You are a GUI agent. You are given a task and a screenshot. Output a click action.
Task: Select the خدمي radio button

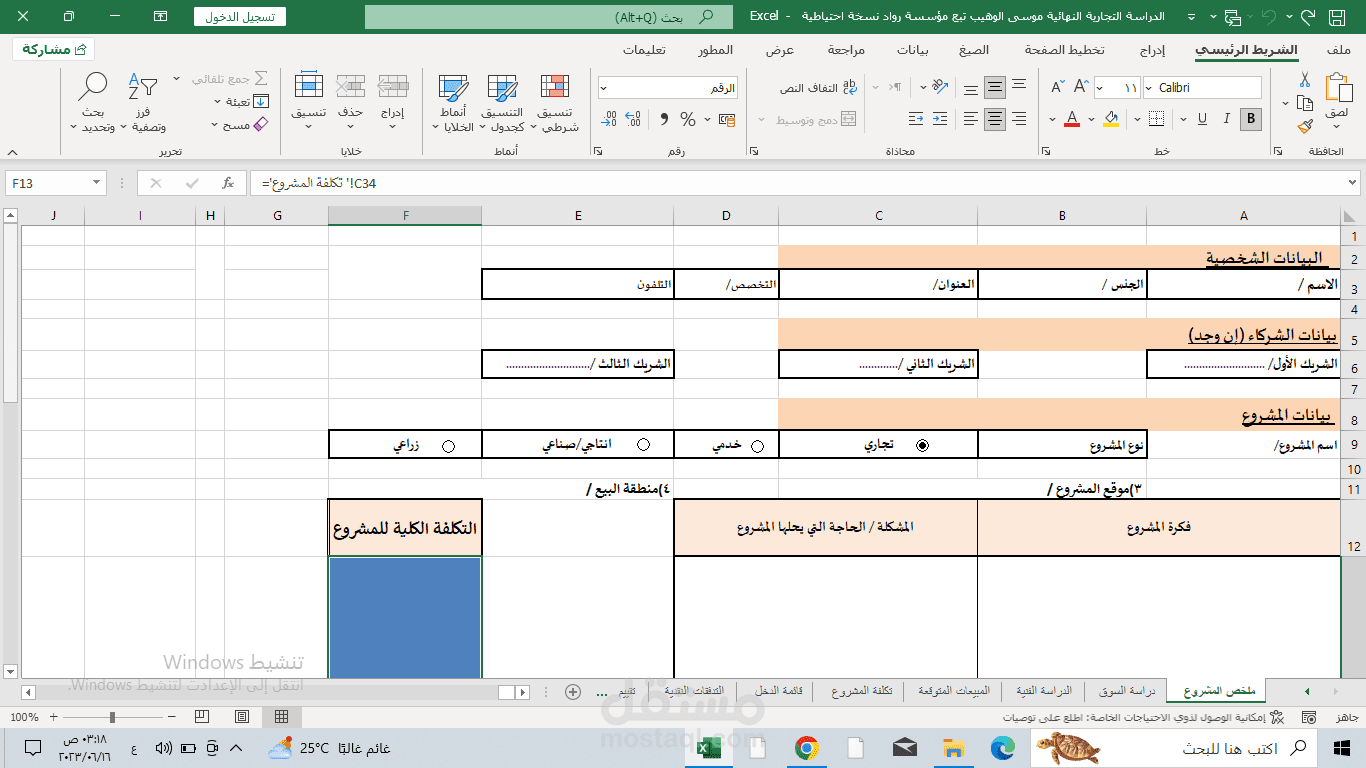[x=757, y=446]
